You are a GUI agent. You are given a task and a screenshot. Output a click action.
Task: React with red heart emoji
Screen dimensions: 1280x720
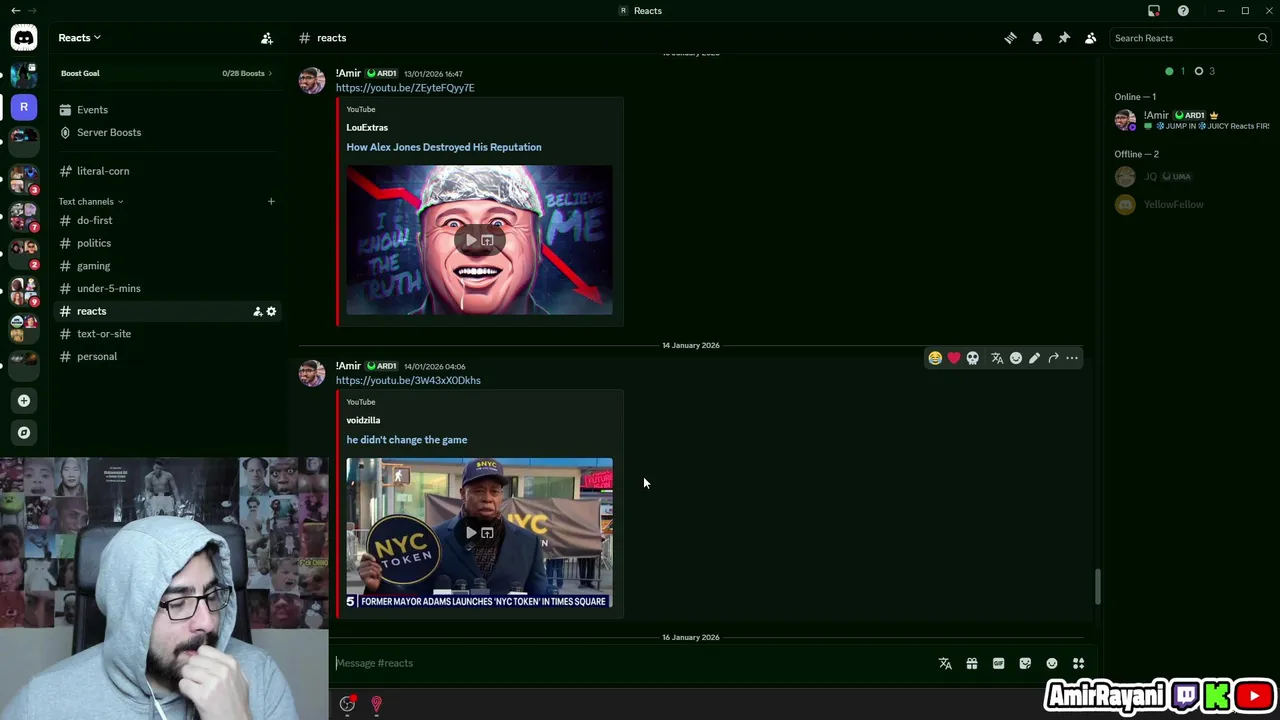[954, 358]
